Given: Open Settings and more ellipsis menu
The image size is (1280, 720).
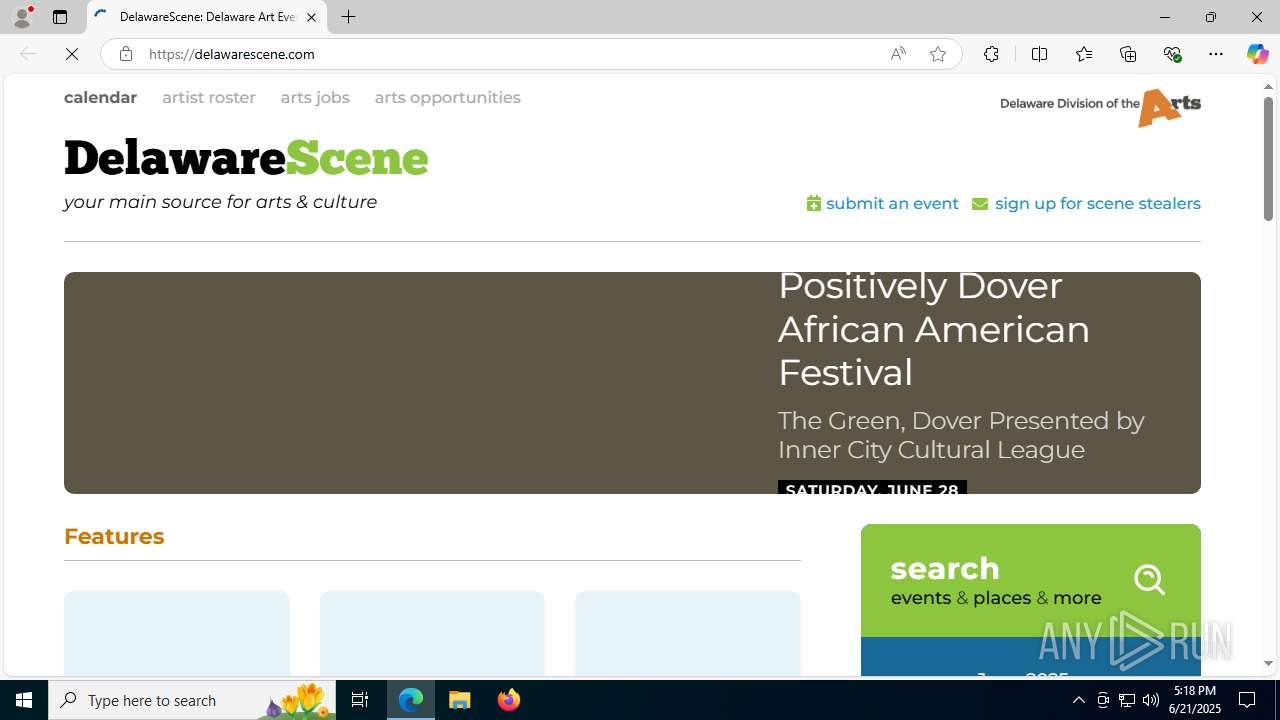Looking at the screenshot, I should (1216, 54).
